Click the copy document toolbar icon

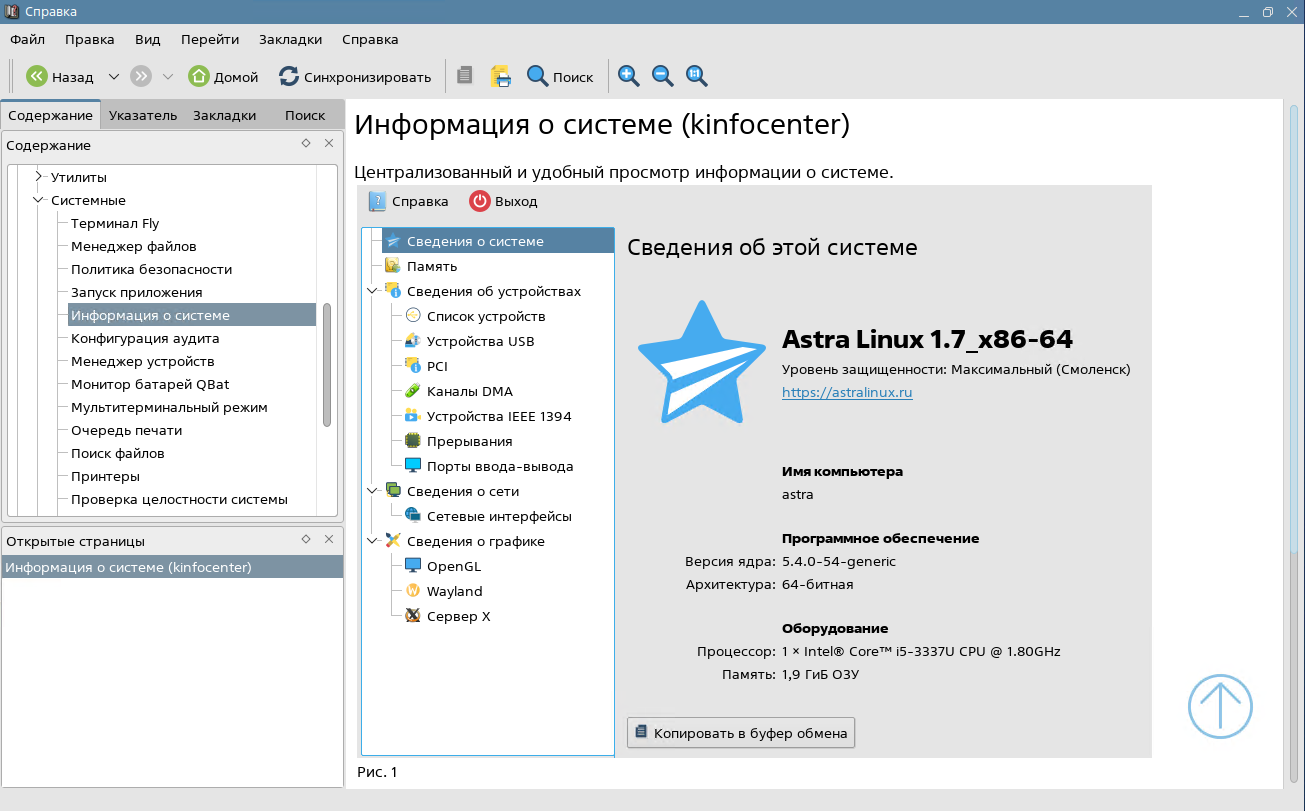coord(464,76)
